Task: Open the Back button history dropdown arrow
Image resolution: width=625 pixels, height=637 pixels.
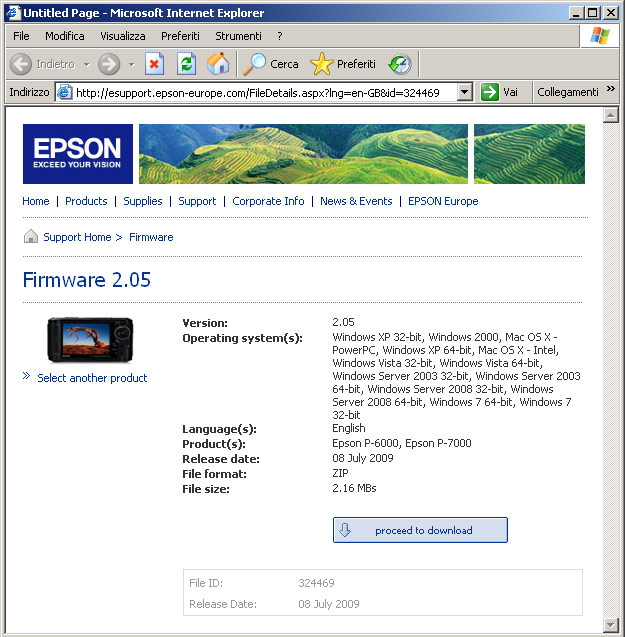Action: 87,64
